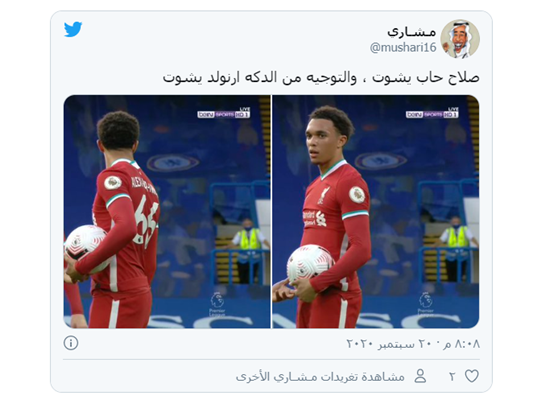Viewport: 550px width, 400px height.
Task: Click the football held in left photo
Action: pos(86,248)
